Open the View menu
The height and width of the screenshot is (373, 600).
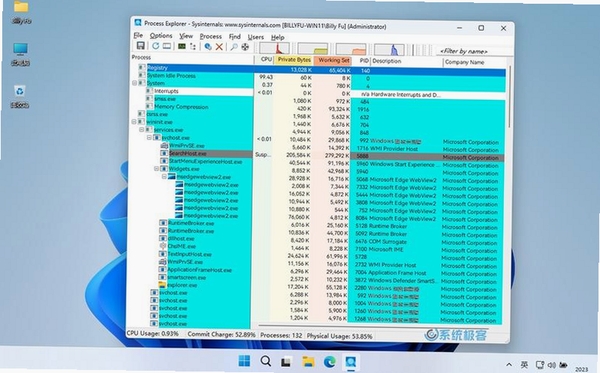point(186,36)
